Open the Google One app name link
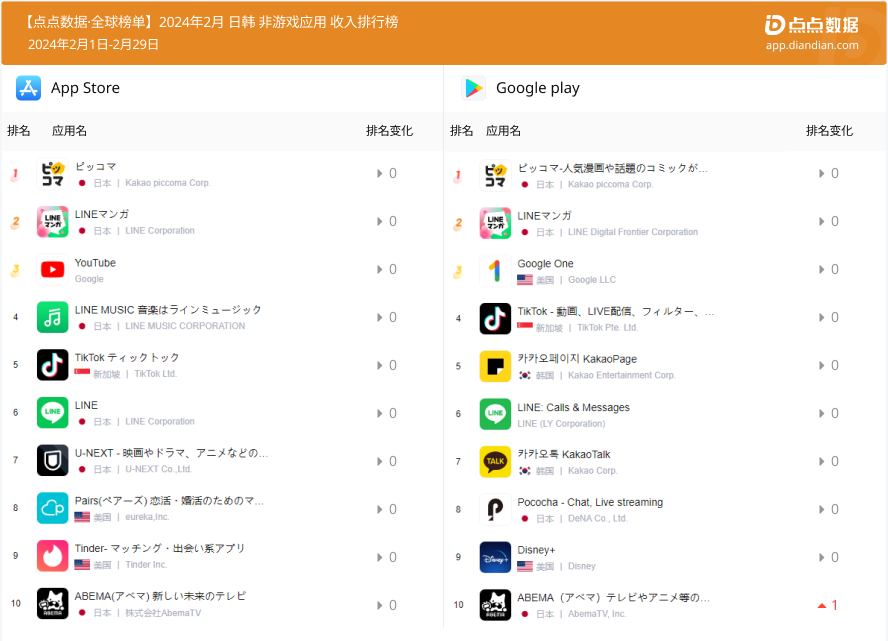The width and height of the screenshot is (888, 641). tap(545, 264)
